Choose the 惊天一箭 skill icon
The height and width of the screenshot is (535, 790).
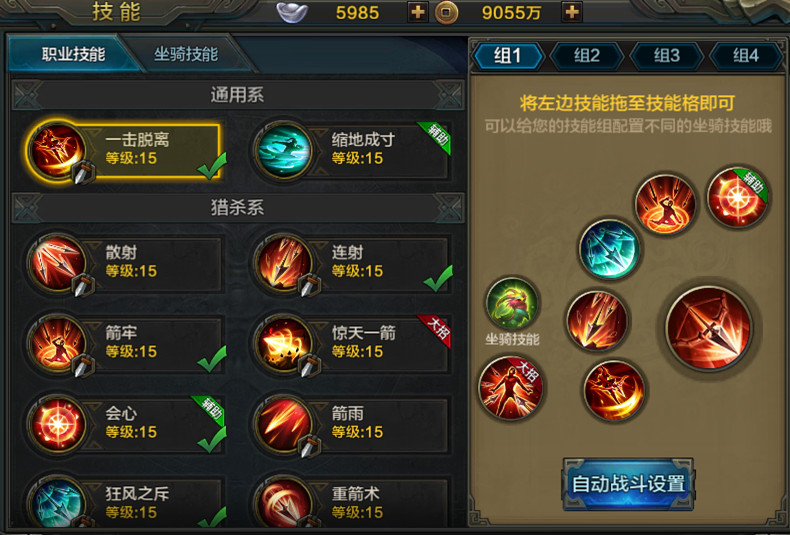coord(283,344)
